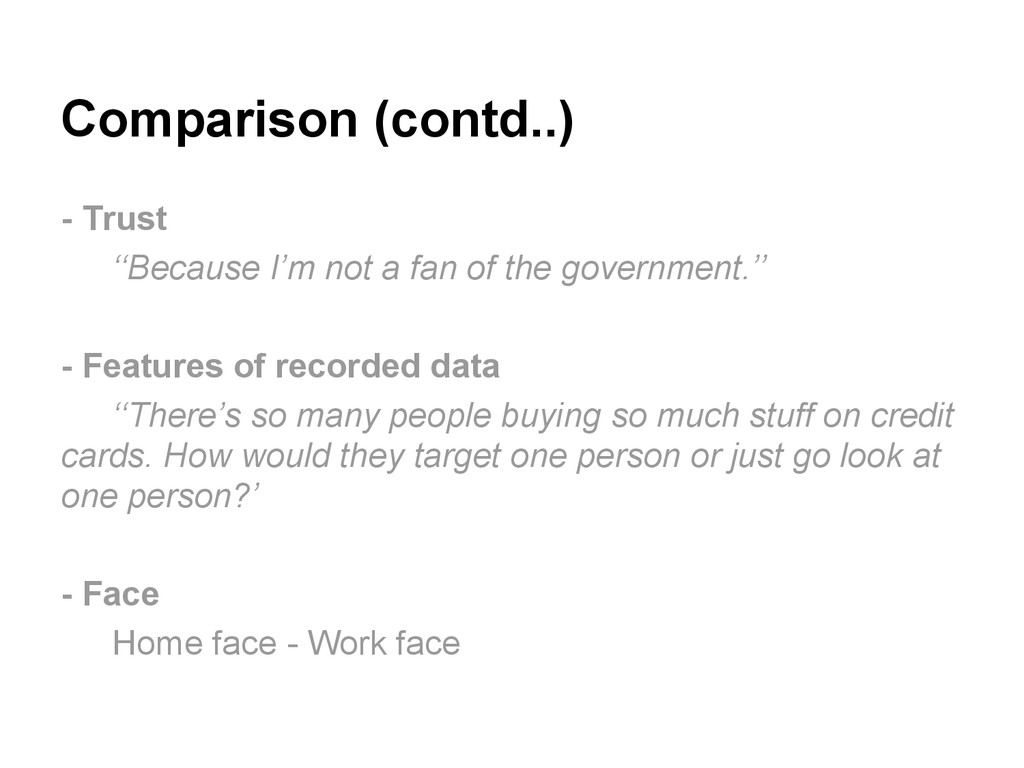Click the word "cards." beginning the line

click(x=106, y=456)
